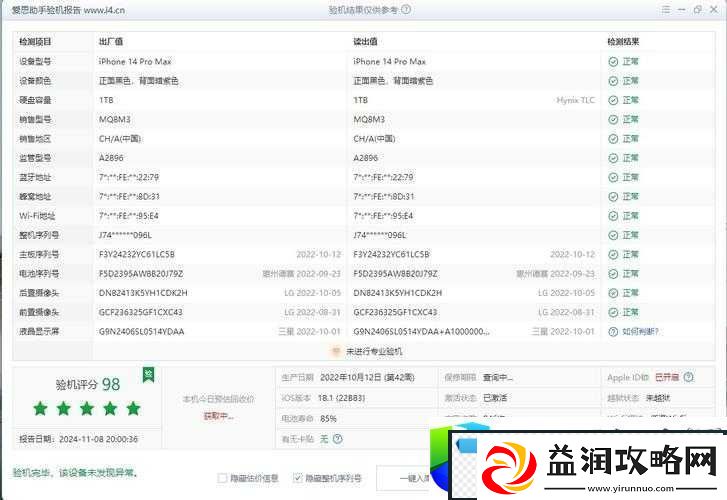
Task: Click the 生产日期 2022年10月12日 value
Action: pyautogui.click(x=367, y=378)
